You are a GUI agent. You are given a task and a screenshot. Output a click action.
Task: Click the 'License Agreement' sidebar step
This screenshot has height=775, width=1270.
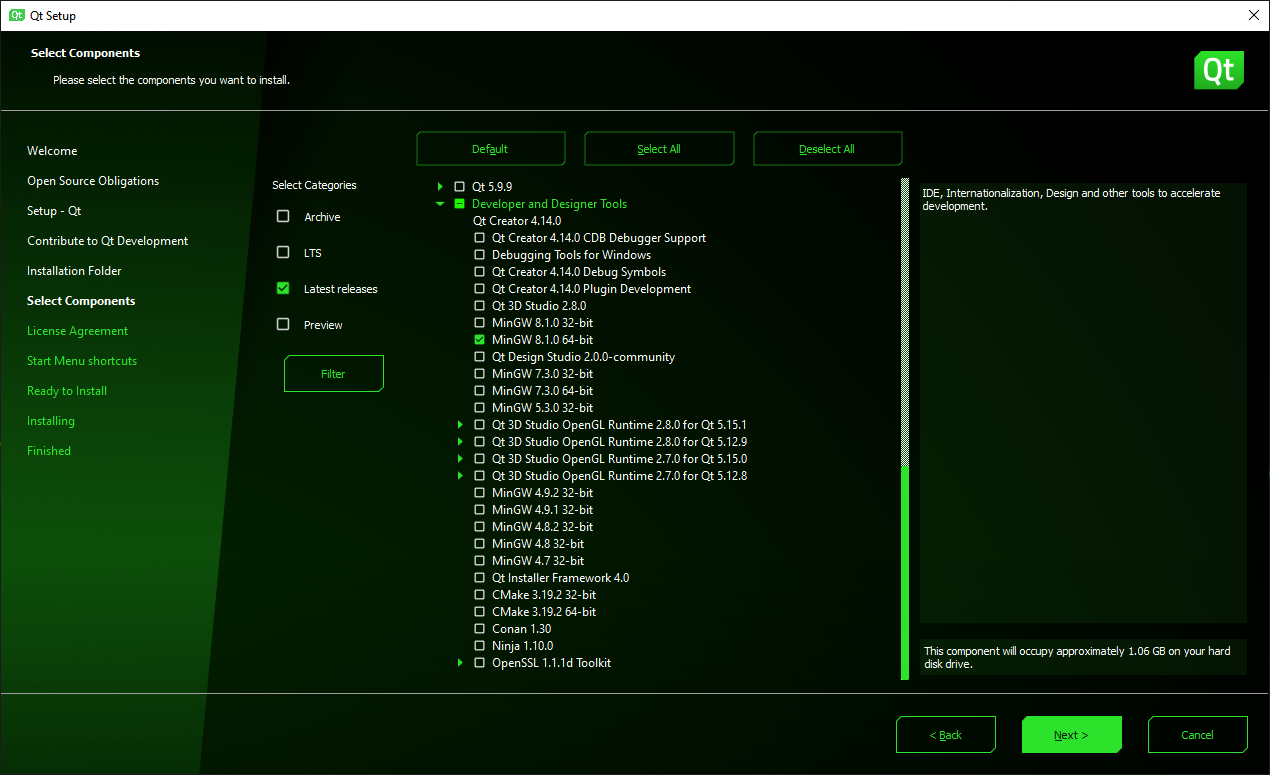(x=78, y=331)
